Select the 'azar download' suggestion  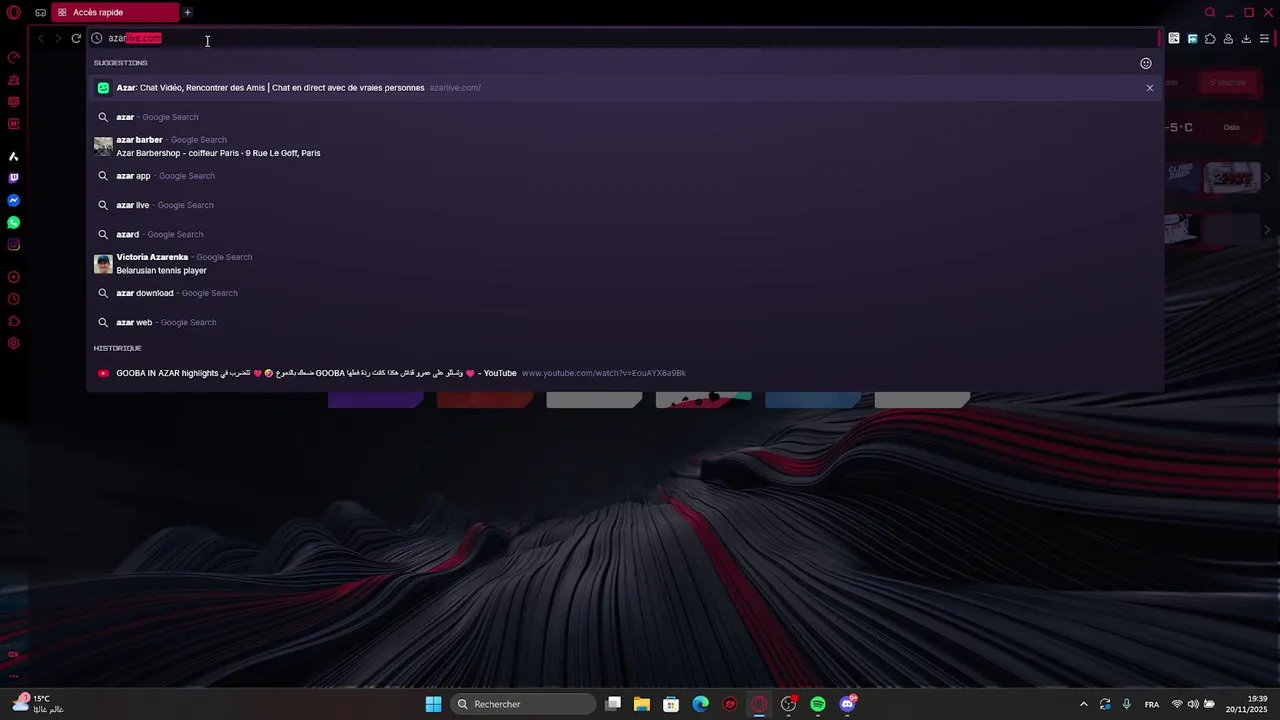pyautogui.click(x=625, y=293)
